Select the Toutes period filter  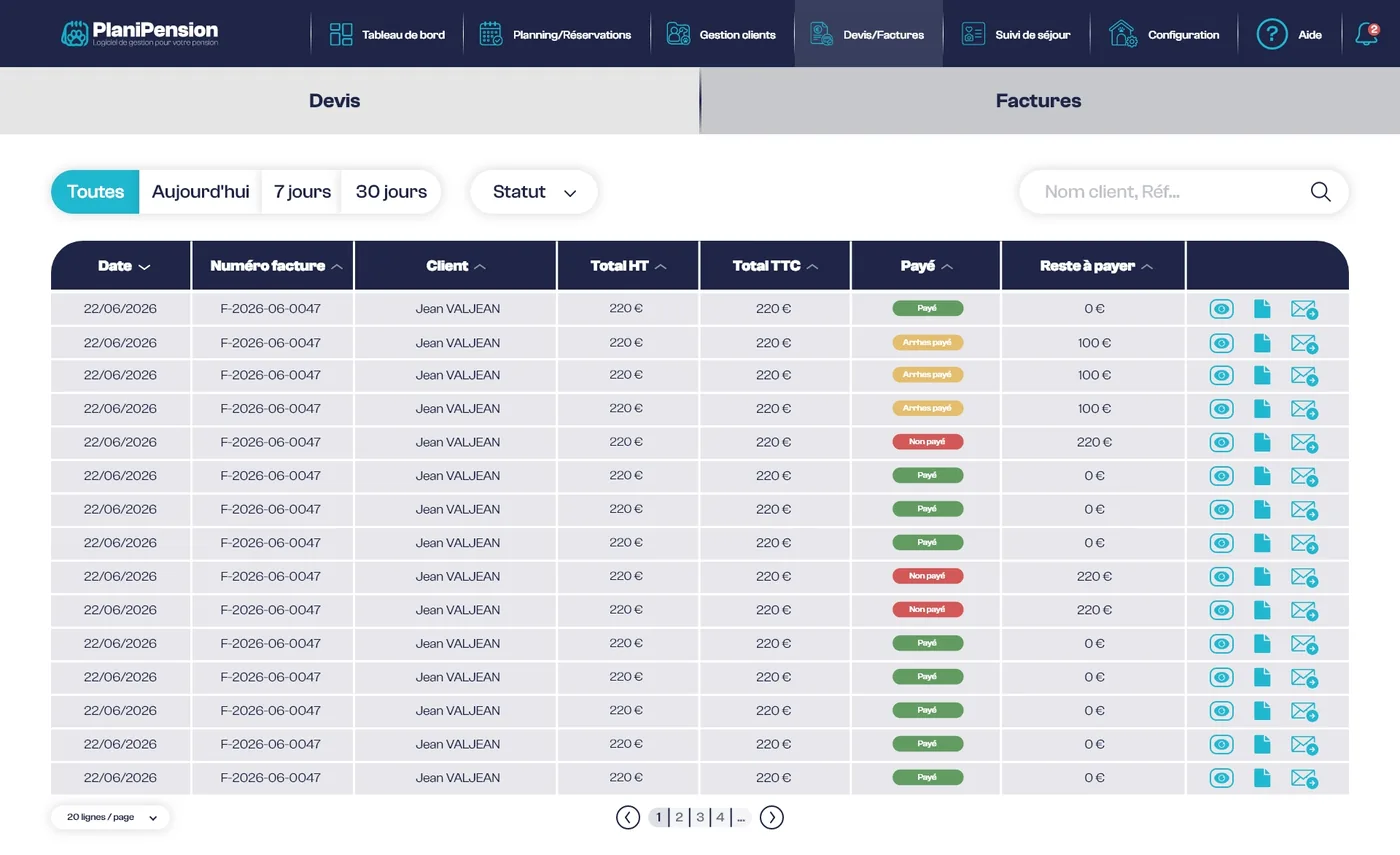95,192
